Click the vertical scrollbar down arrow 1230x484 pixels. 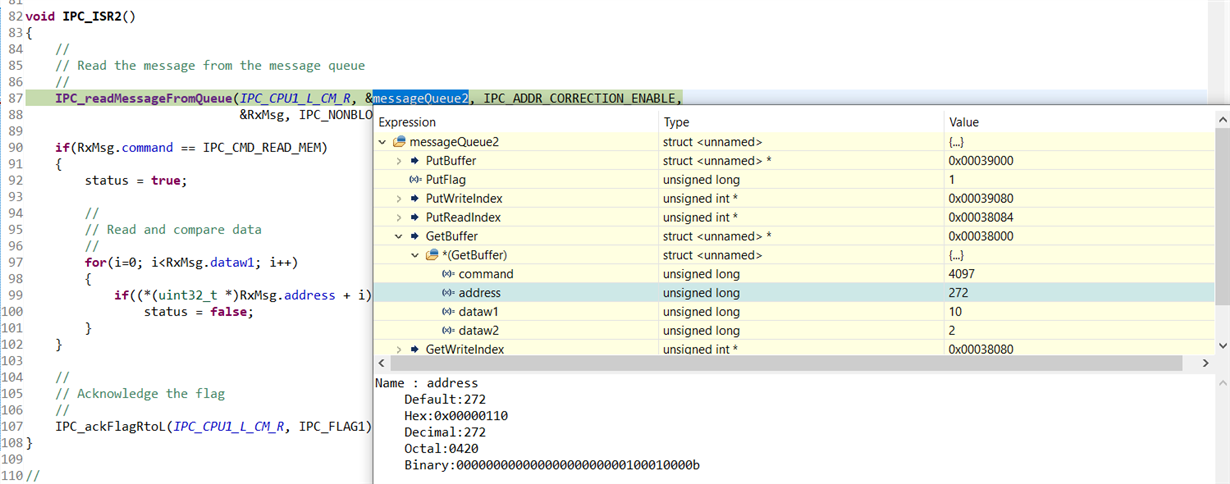coord(1223,345)
